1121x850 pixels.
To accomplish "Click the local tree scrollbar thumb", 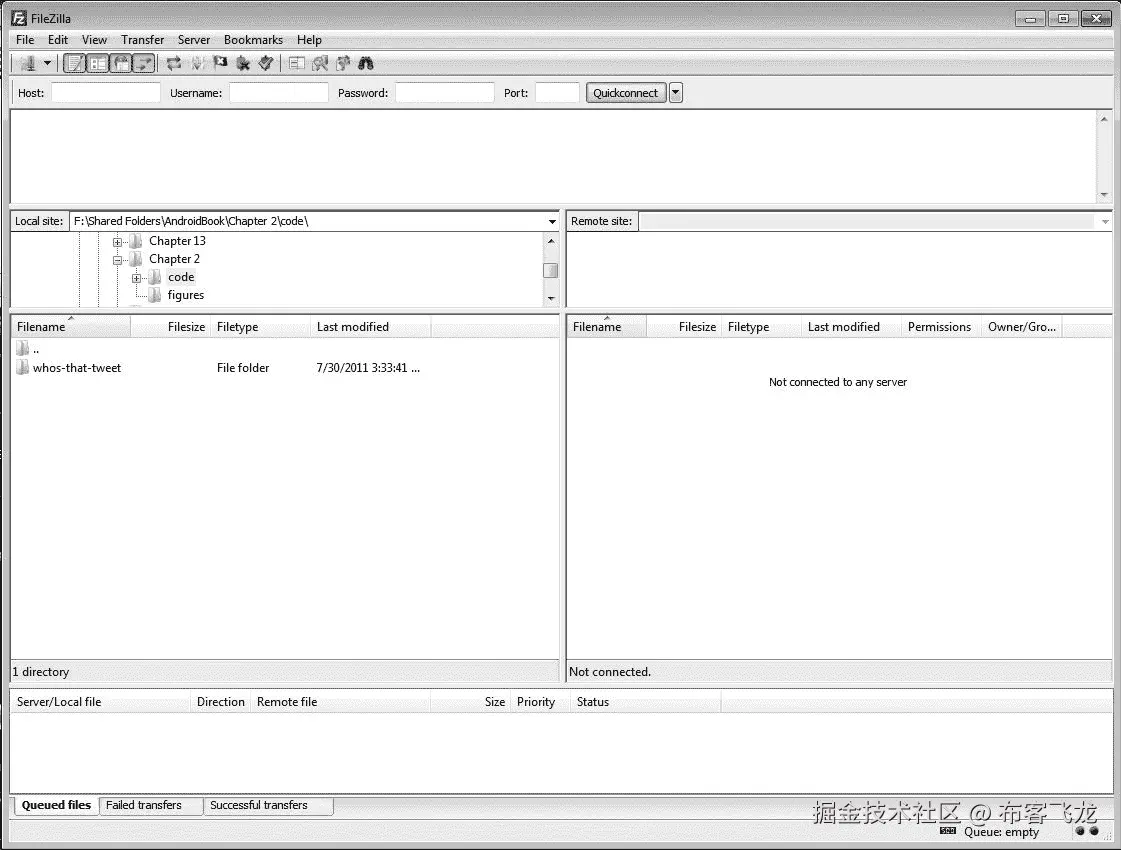I will 550,271.
